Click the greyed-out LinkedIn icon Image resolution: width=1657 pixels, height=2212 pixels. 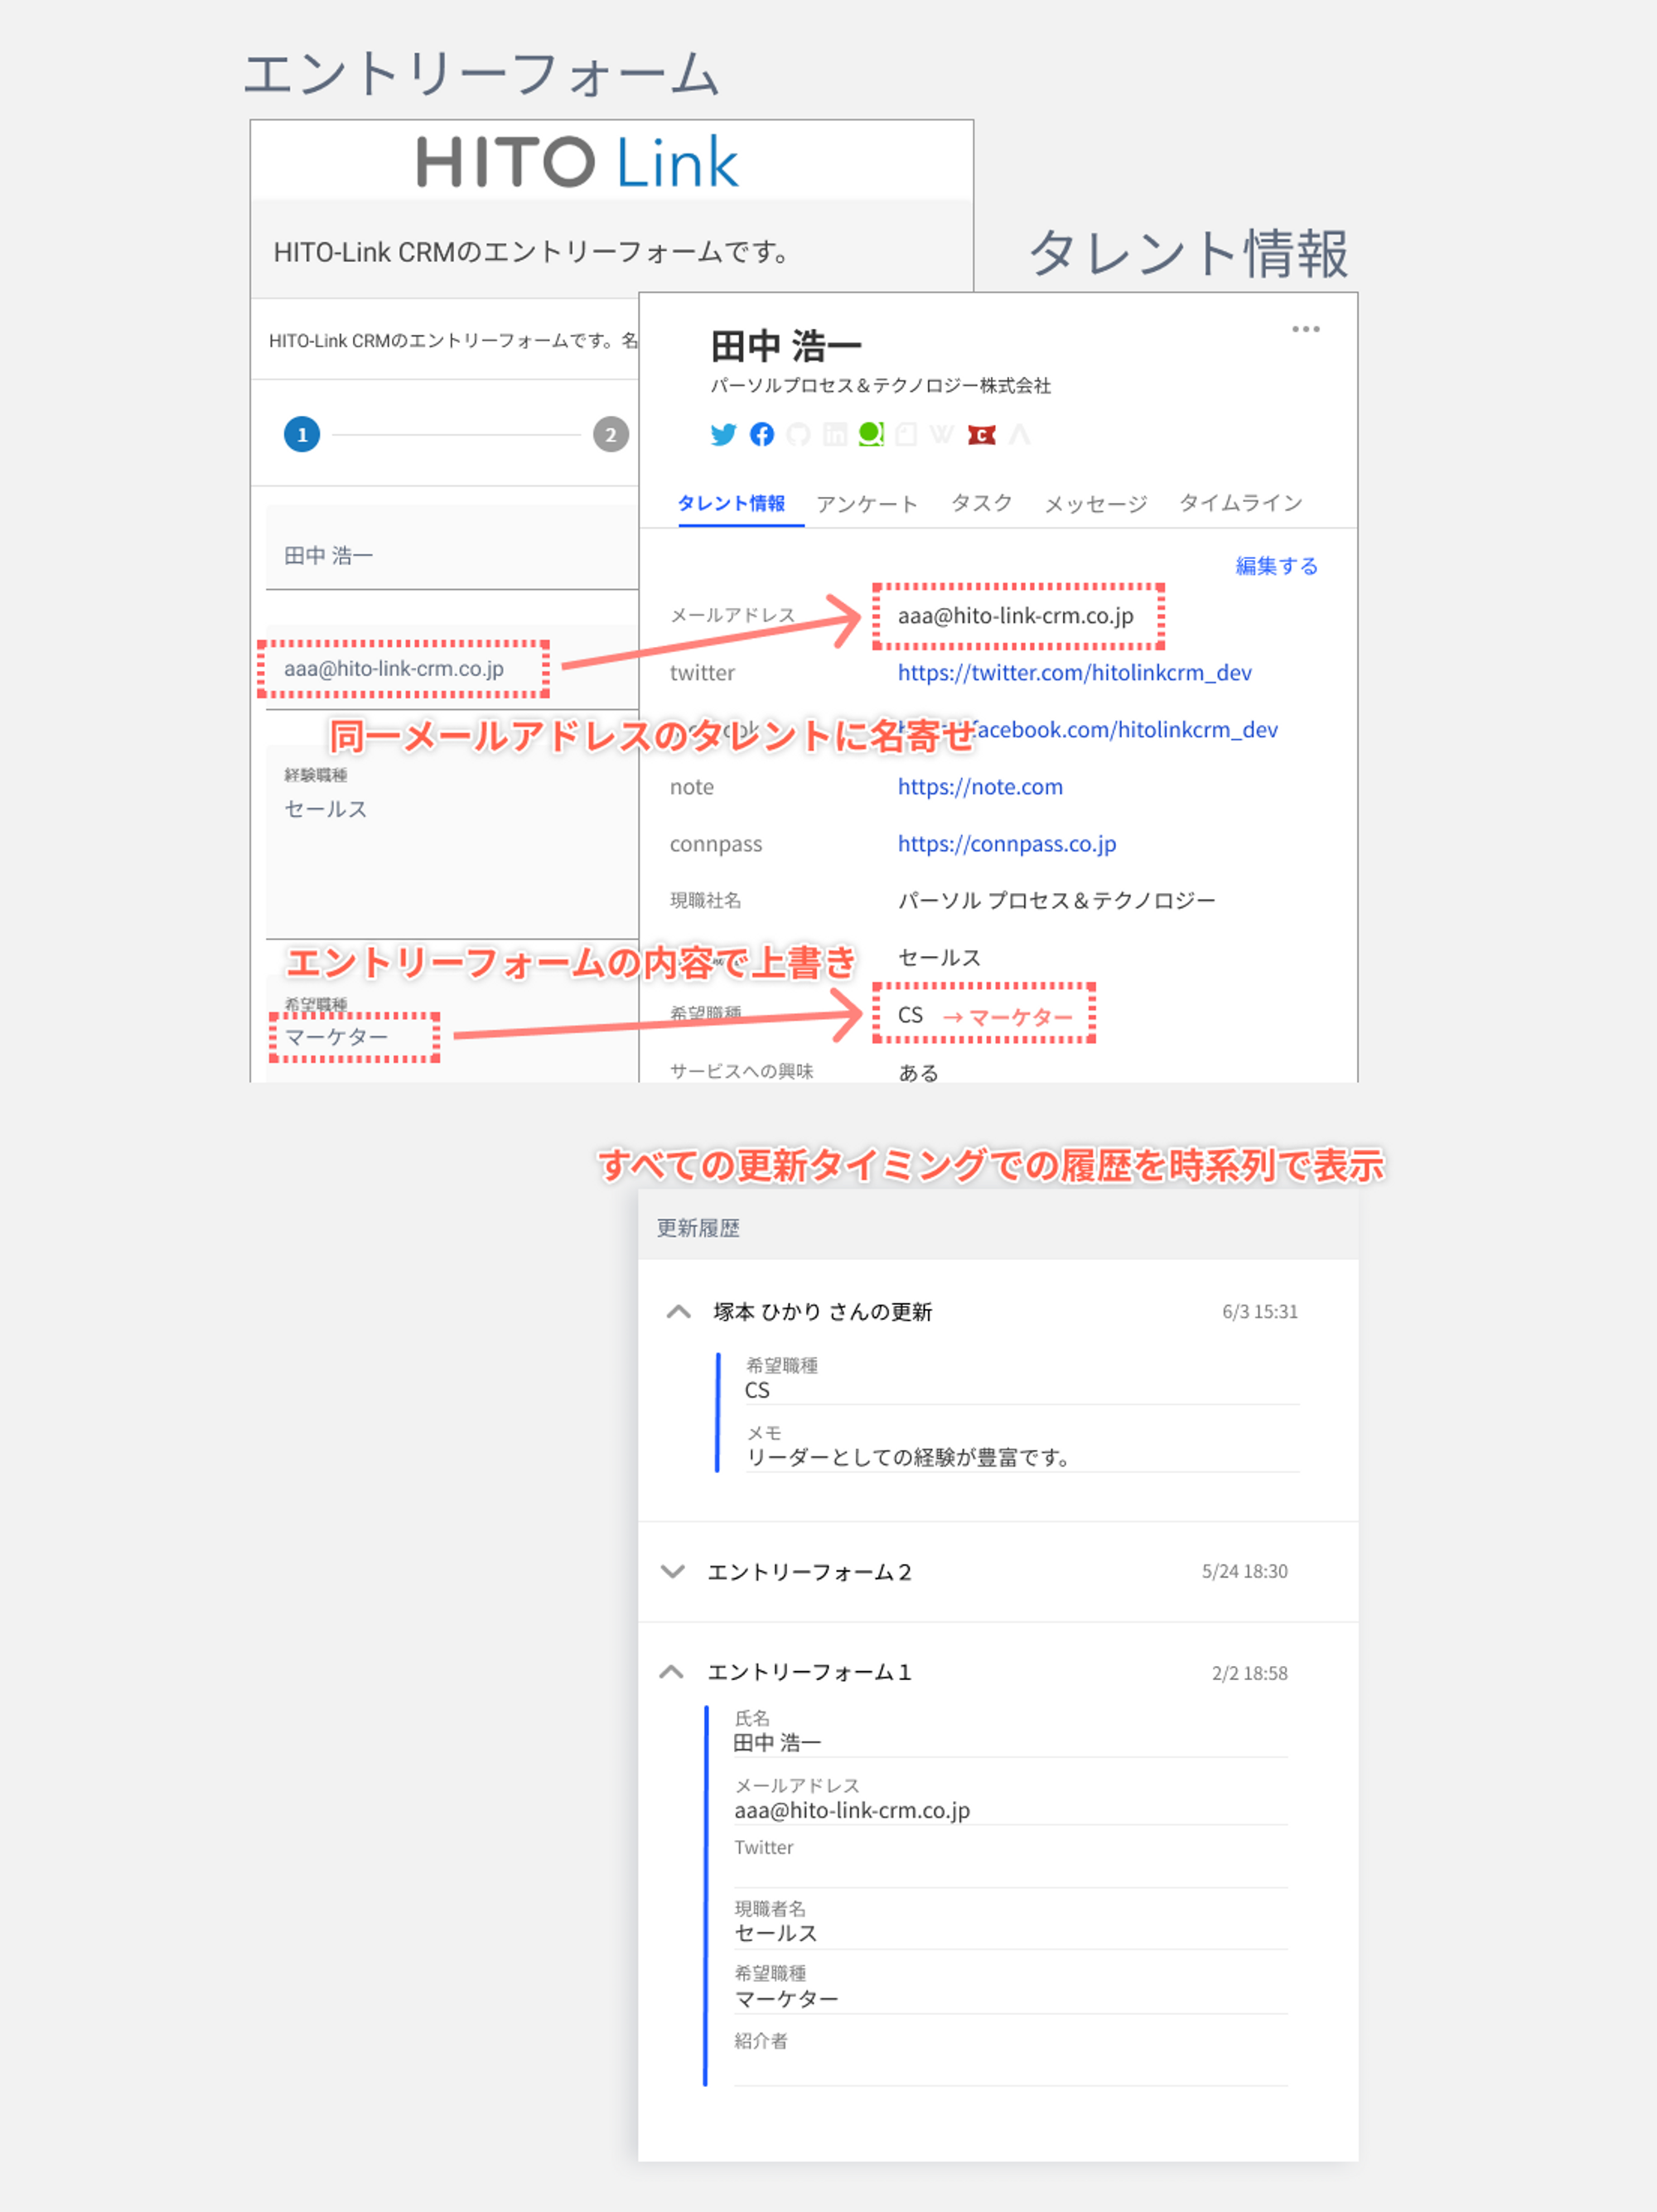(x=835, y=434)
